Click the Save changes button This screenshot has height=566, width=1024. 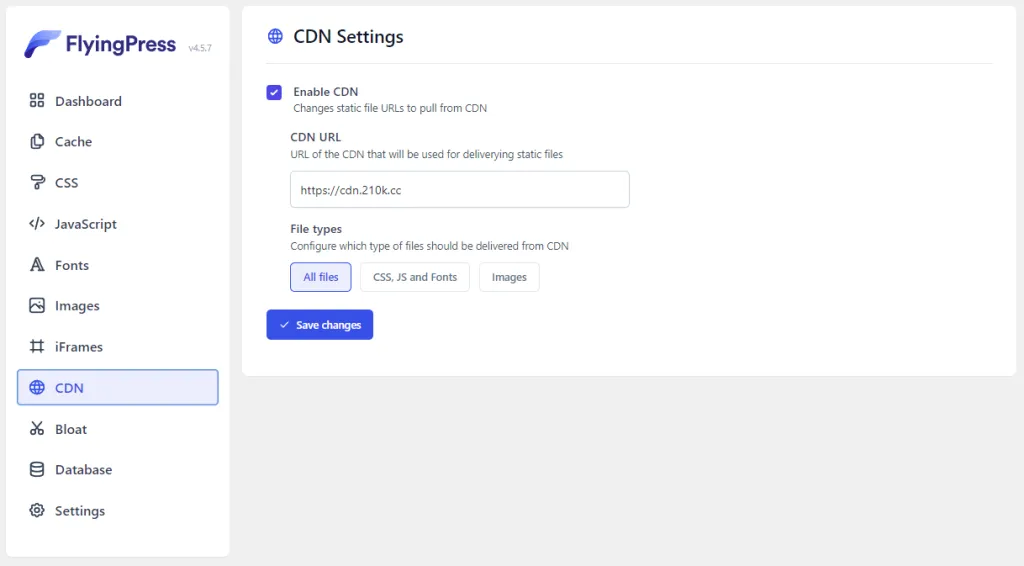pyautogui.click(x=320, y=325)
